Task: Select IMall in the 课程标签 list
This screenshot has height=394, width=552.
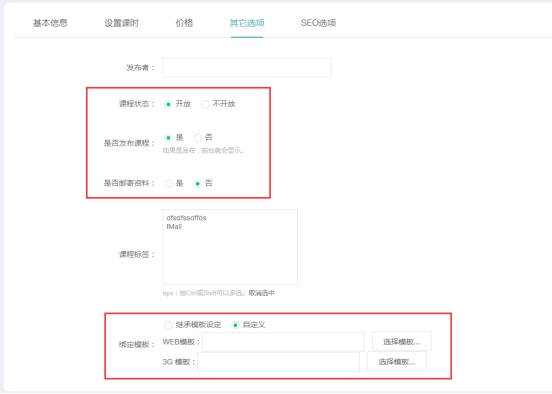Action: tap(174, 227)
